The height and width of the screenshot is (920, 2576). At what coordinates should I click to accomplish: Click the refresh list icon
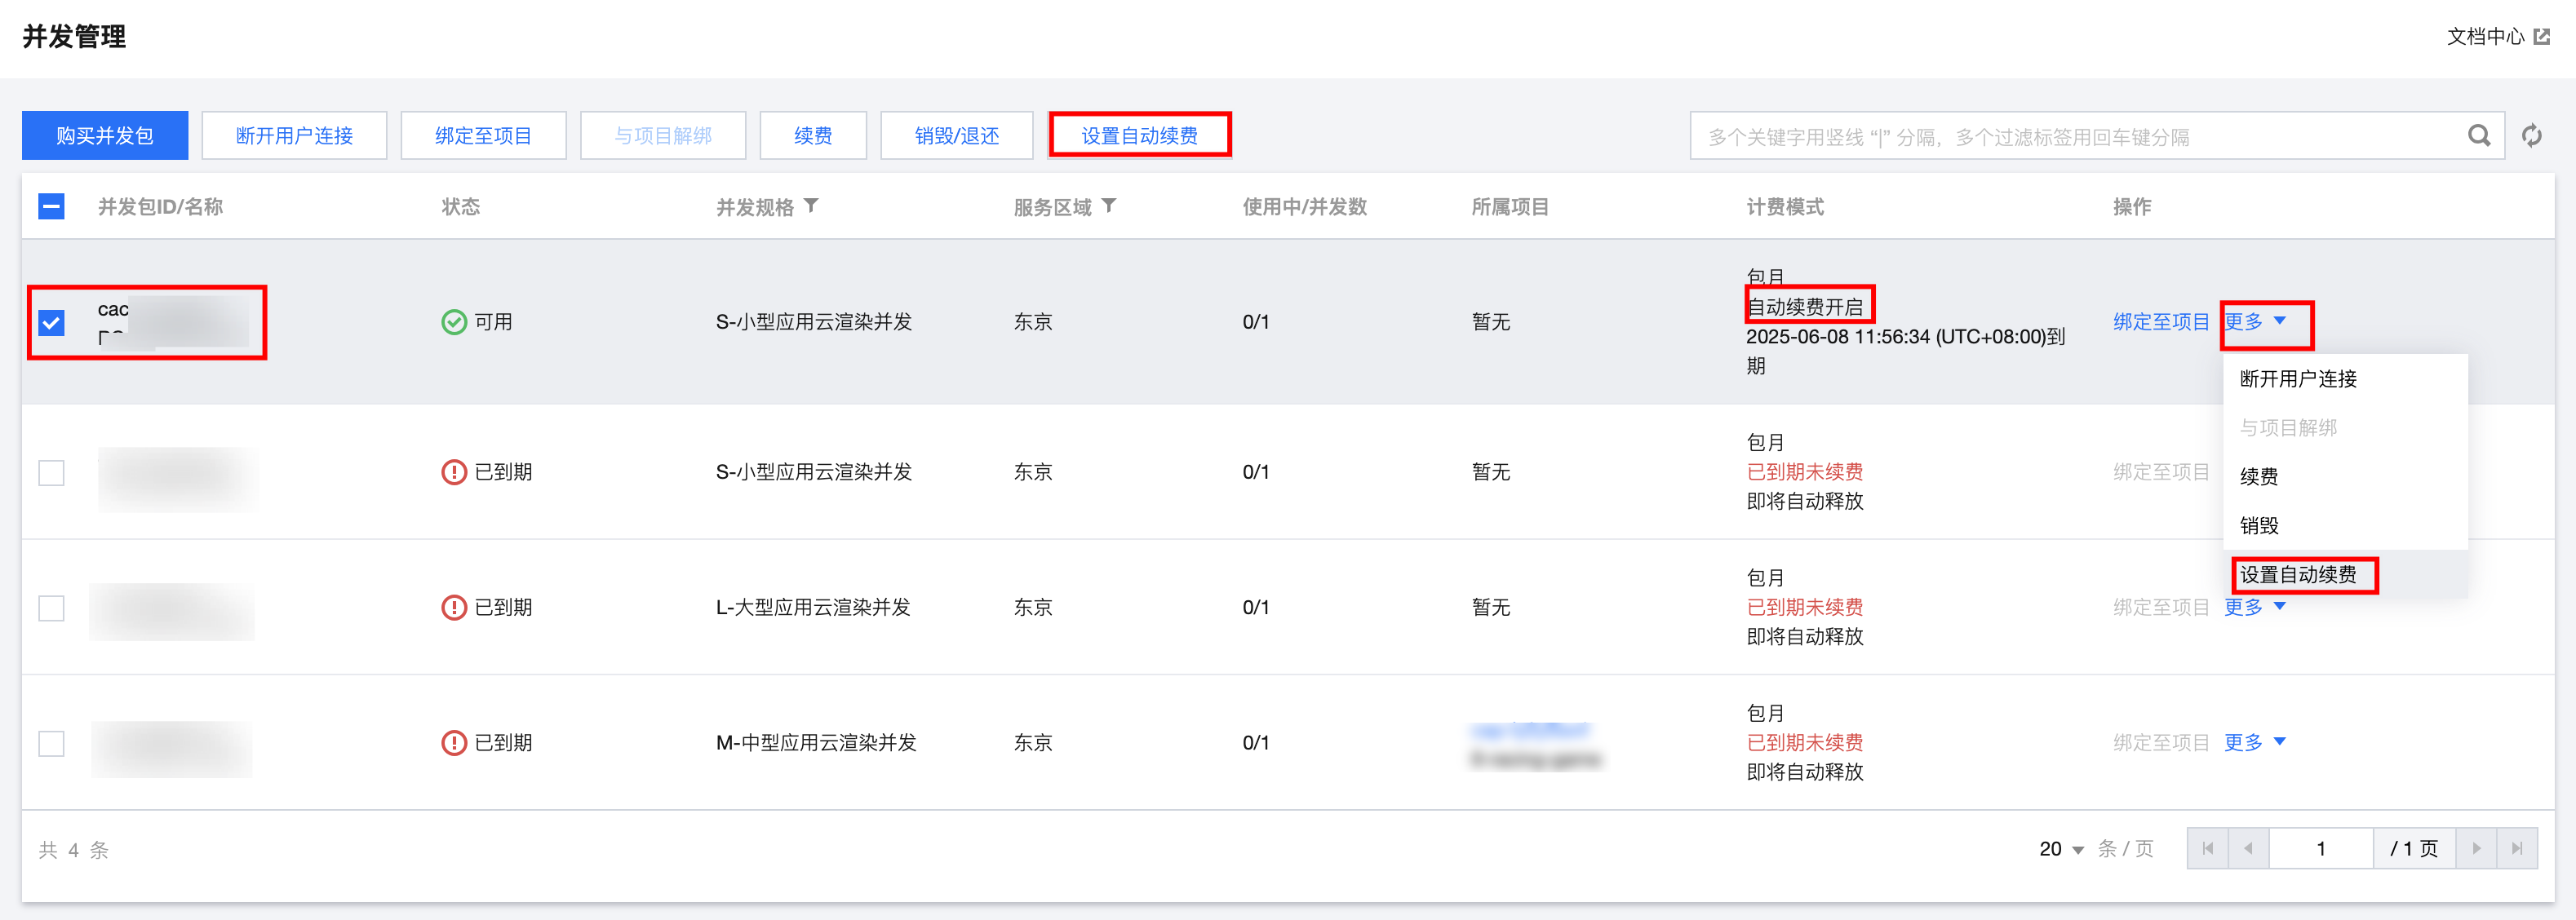coord(2531,135)
